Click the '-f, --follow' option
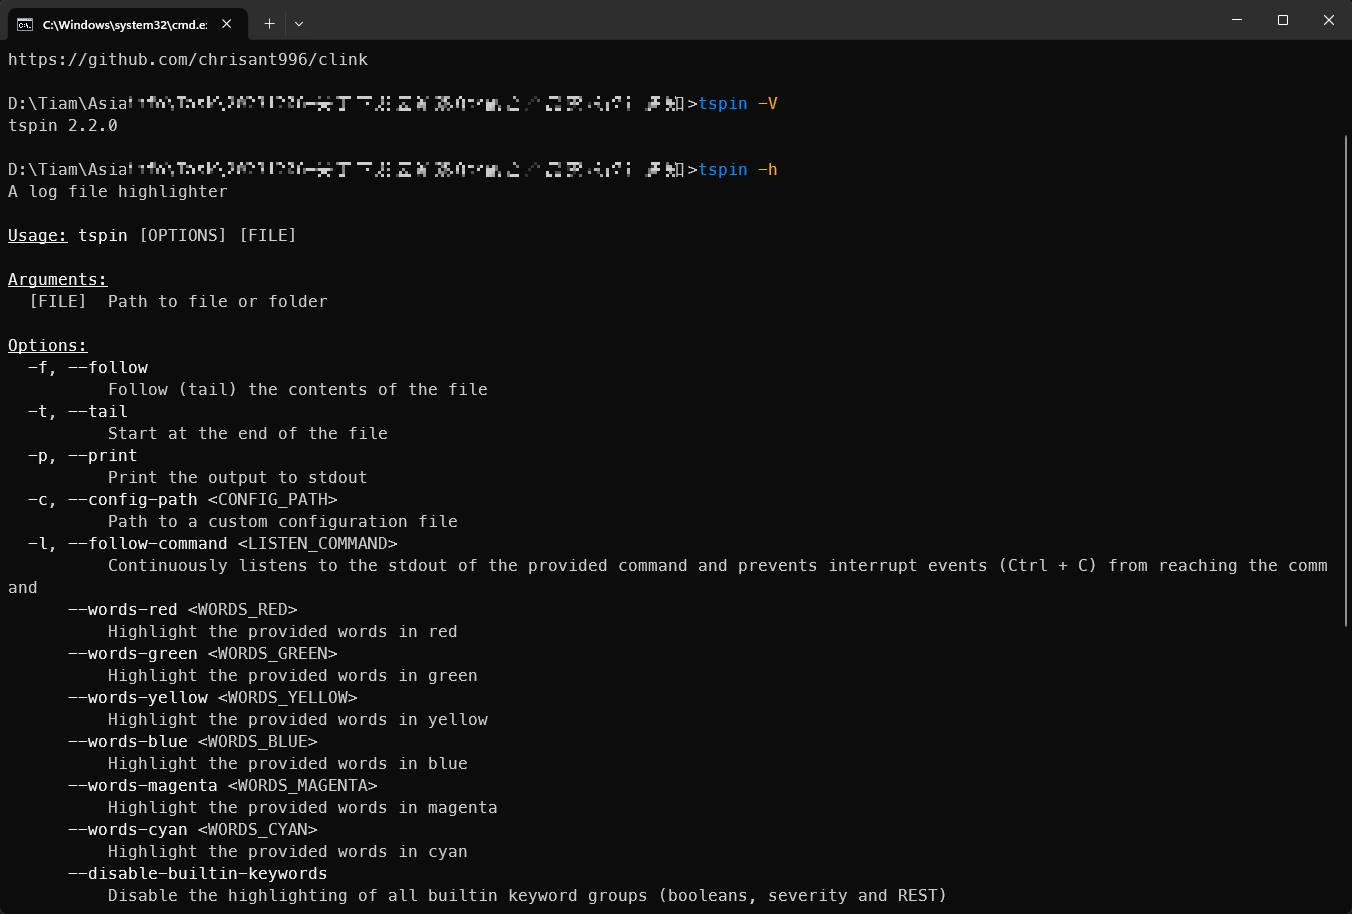 tap(88, 367)
